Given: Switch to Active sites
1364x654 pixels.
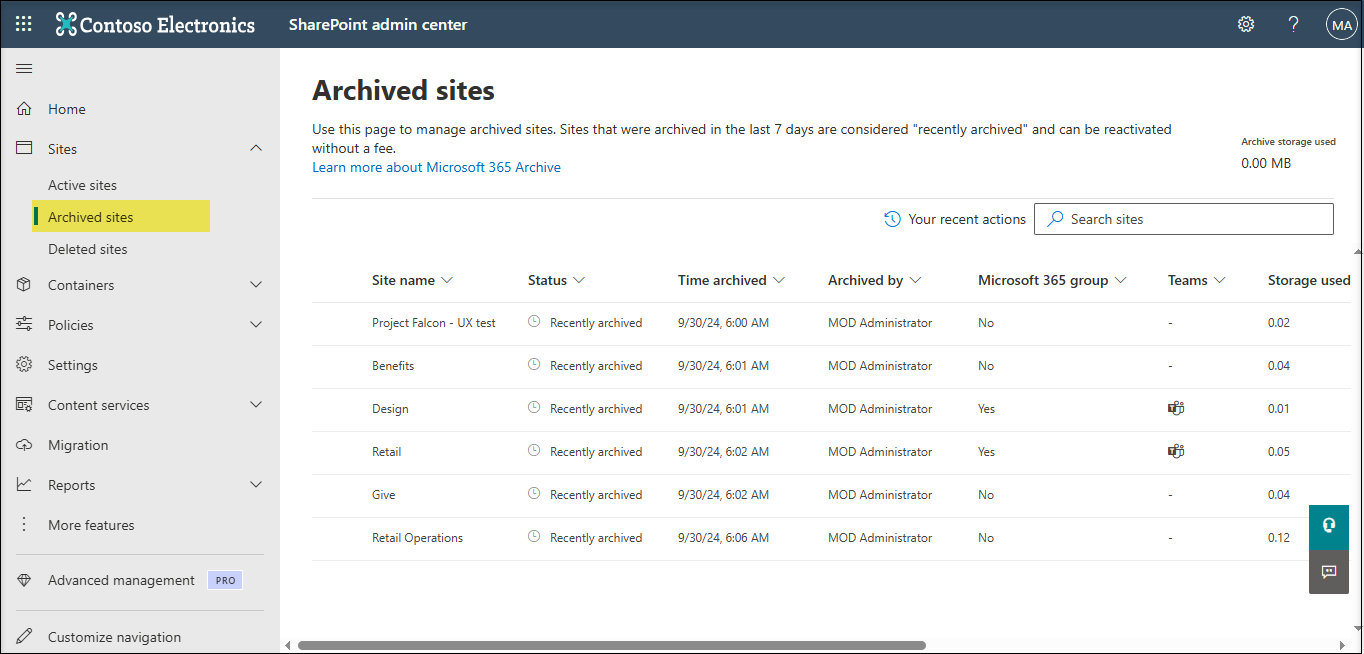Looking at the screenshot, I should [x=82, y=184].
